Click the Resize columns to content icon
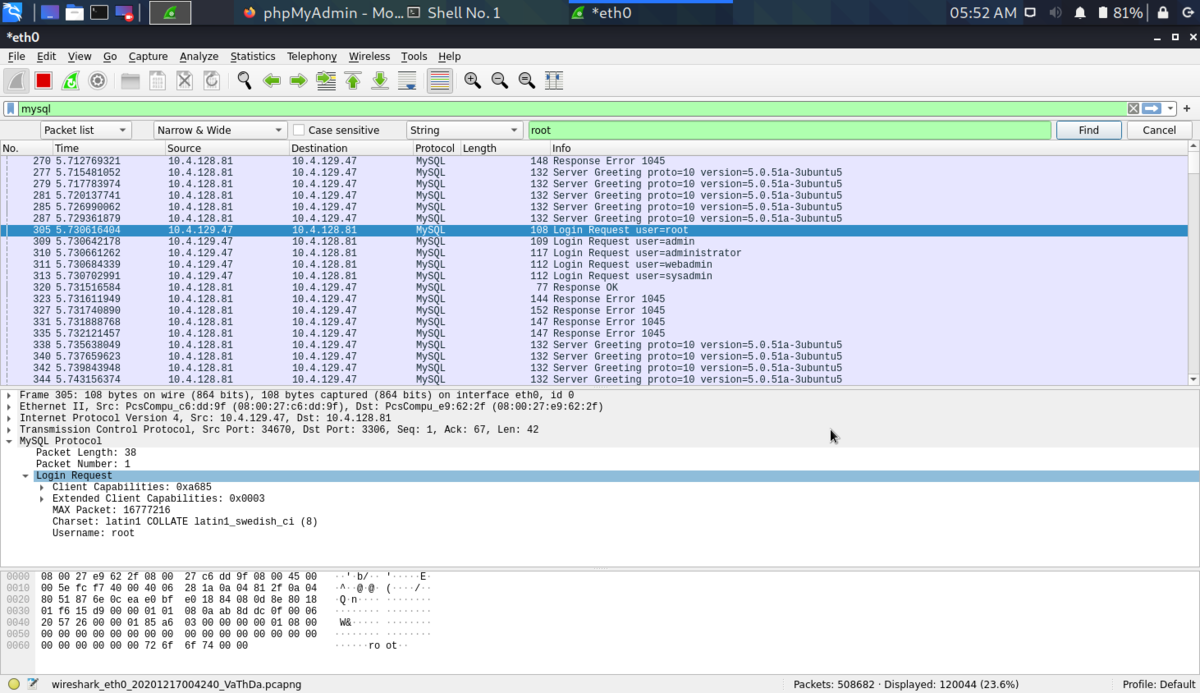The width and height of the screenshot is (1200, 693). click(554, 81)
